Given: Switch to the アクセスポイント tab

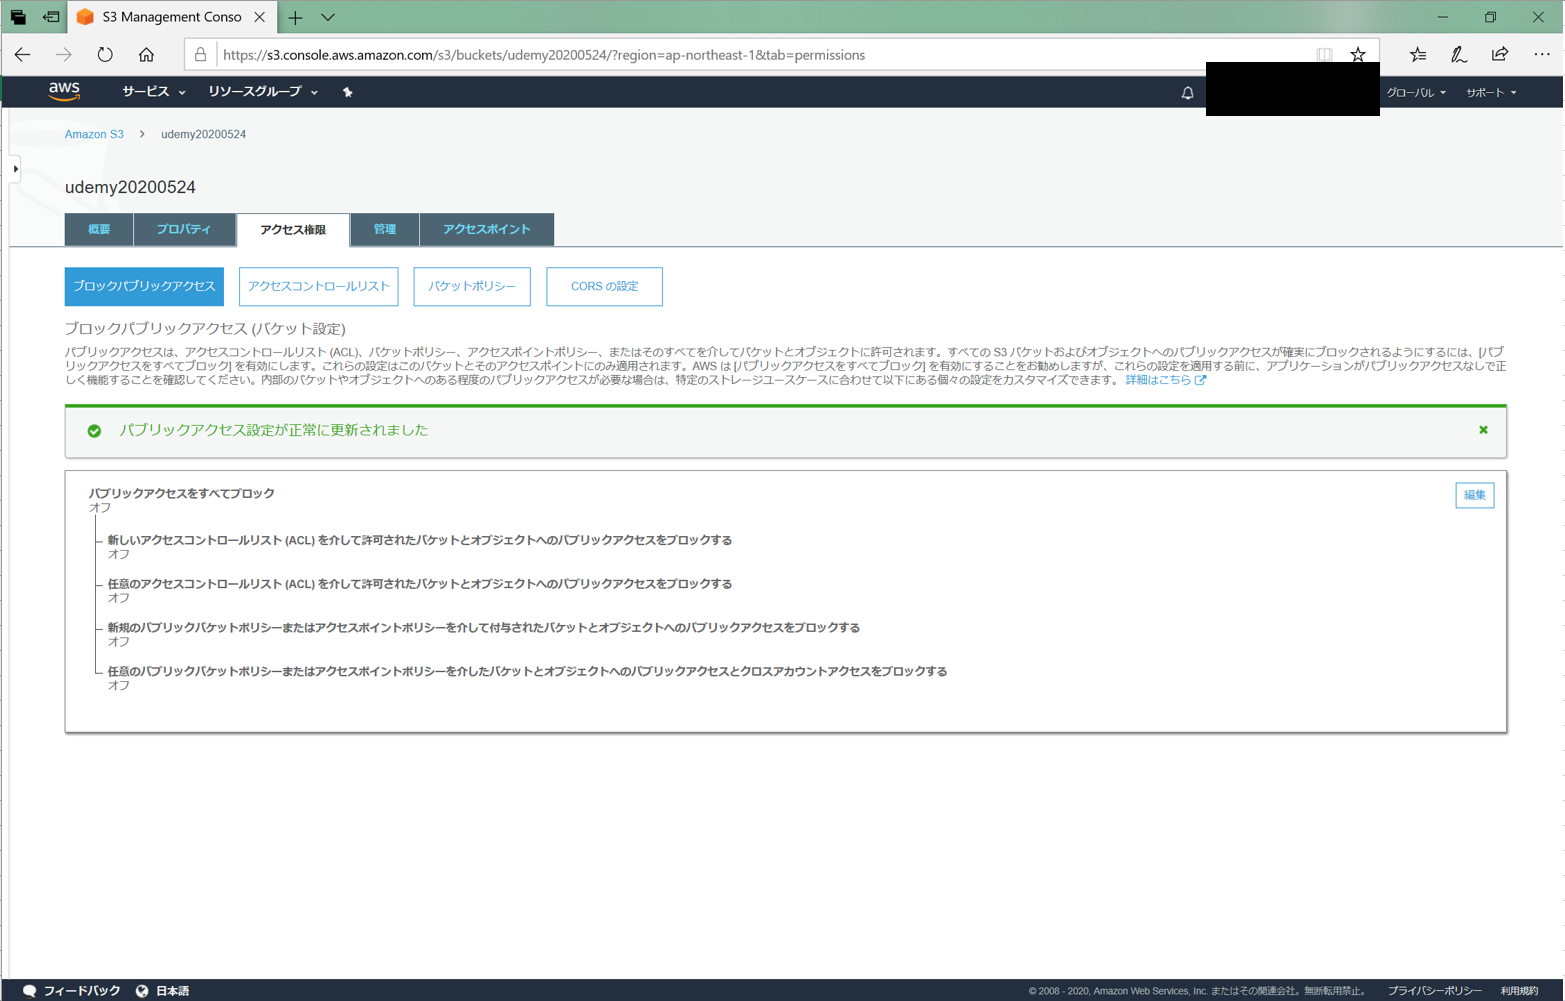Looking at the screenshot, I should 487,229.
